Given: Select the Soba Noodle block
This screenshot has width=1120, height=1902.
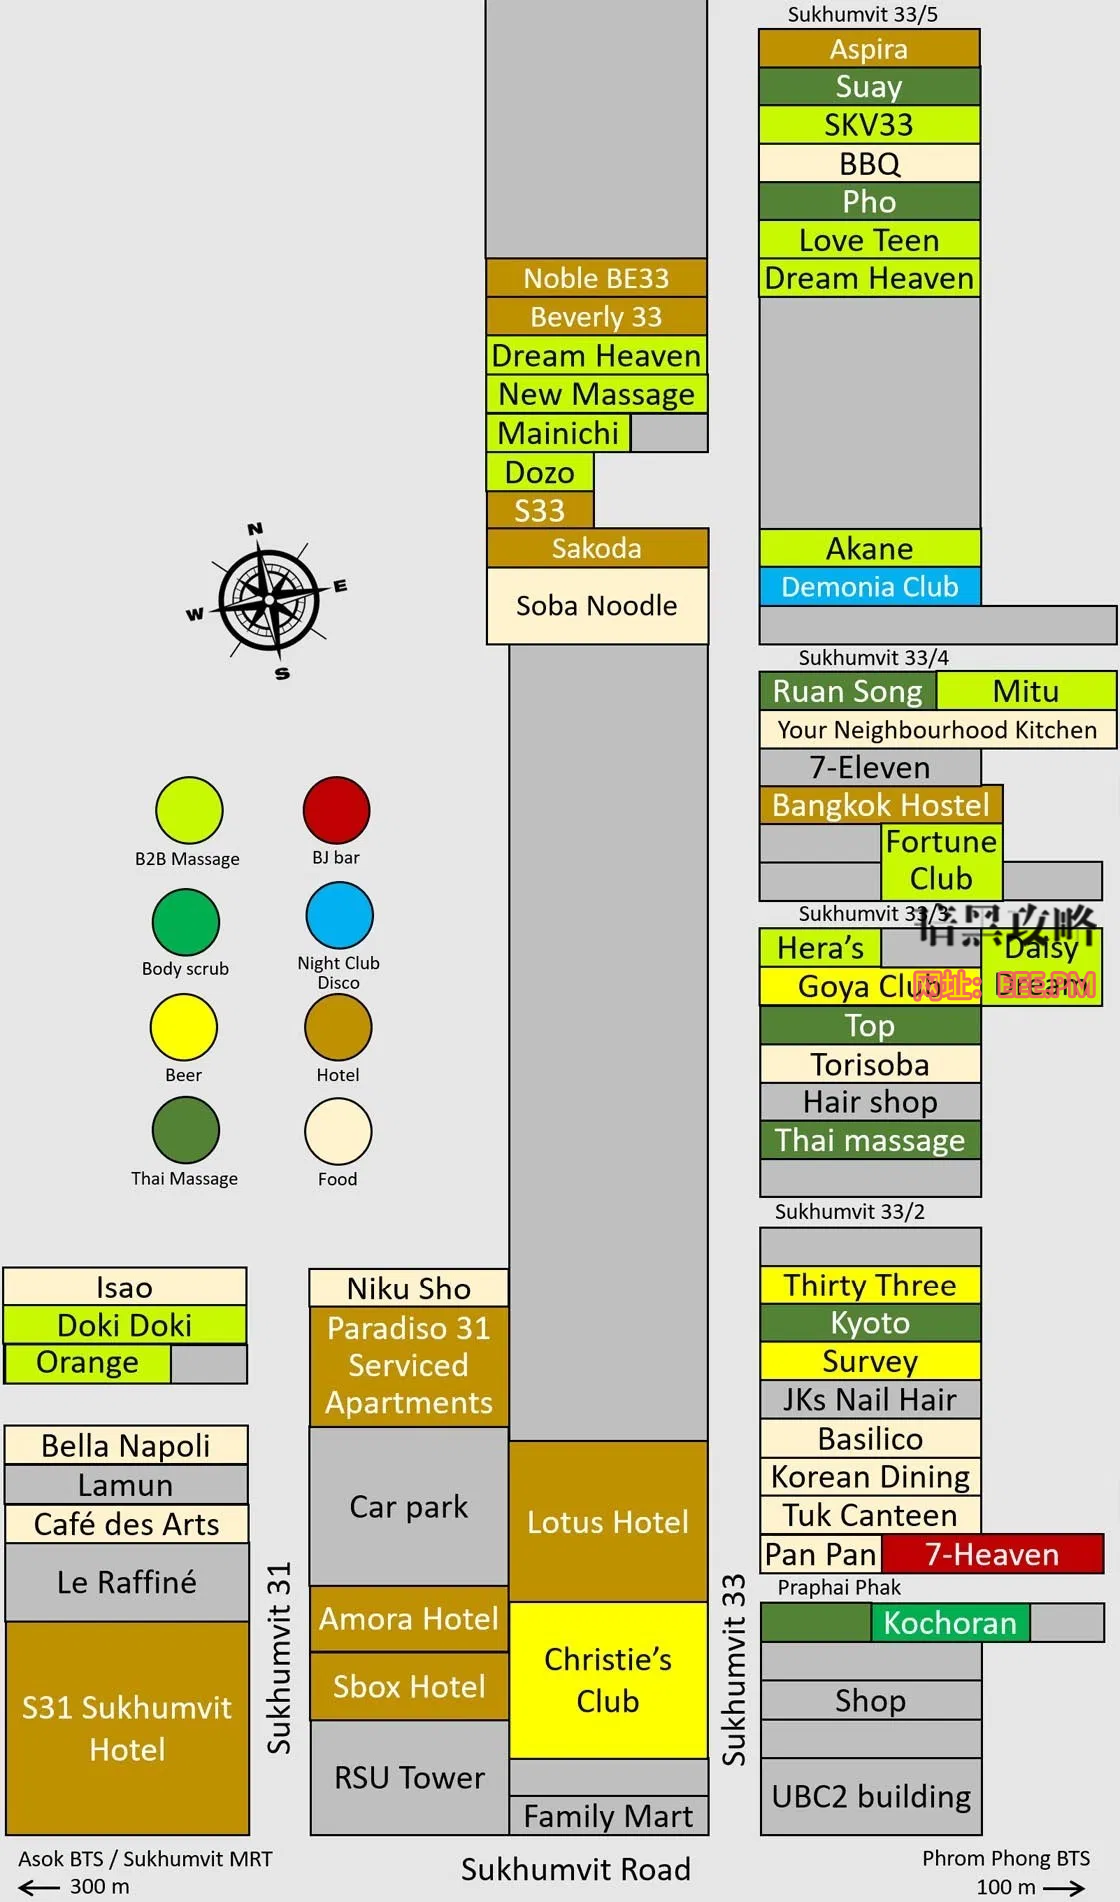Looking at the screenshot, I should (x=597, y=606).
